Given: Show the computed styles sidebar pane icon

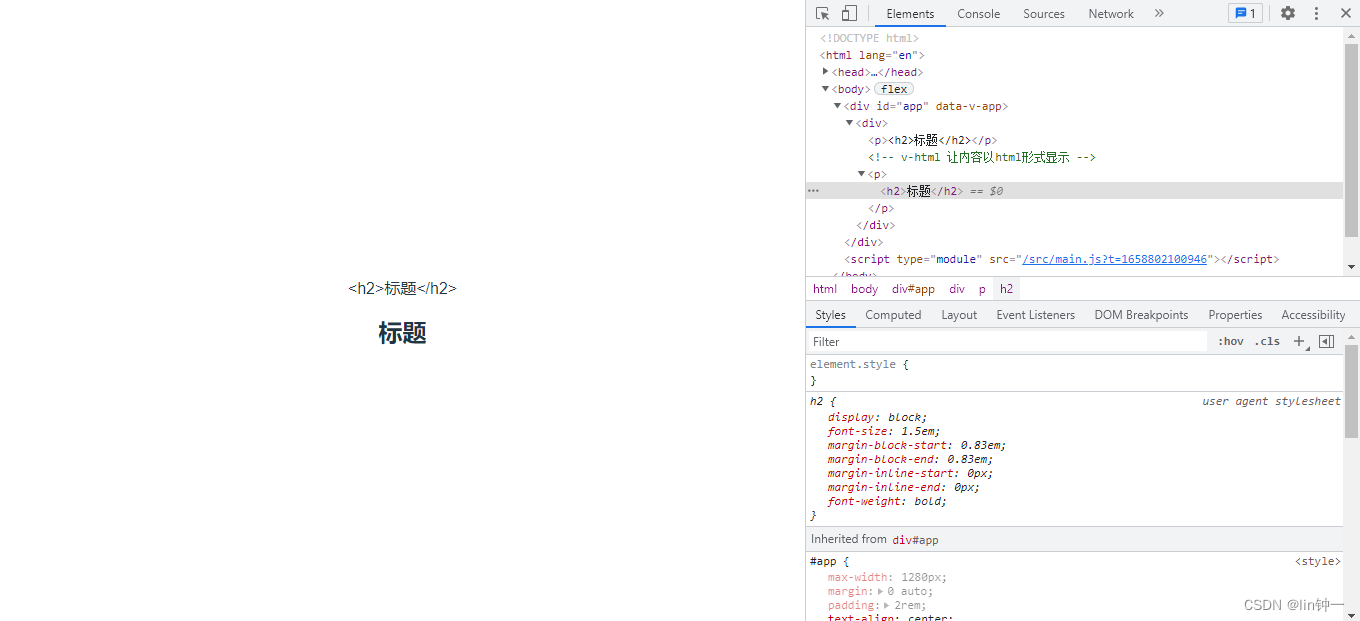Looking at the screenshot, I should point(1326,341).
